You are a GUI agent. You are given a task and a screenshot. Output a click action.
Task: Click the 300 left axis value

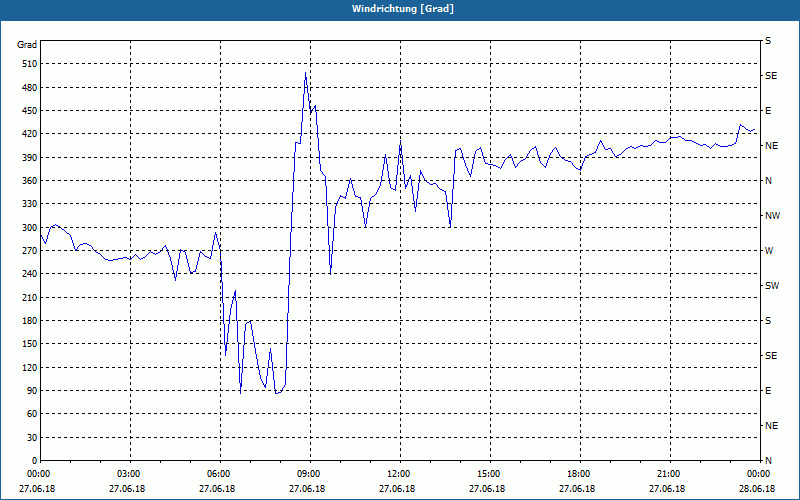tap(29, 228)
